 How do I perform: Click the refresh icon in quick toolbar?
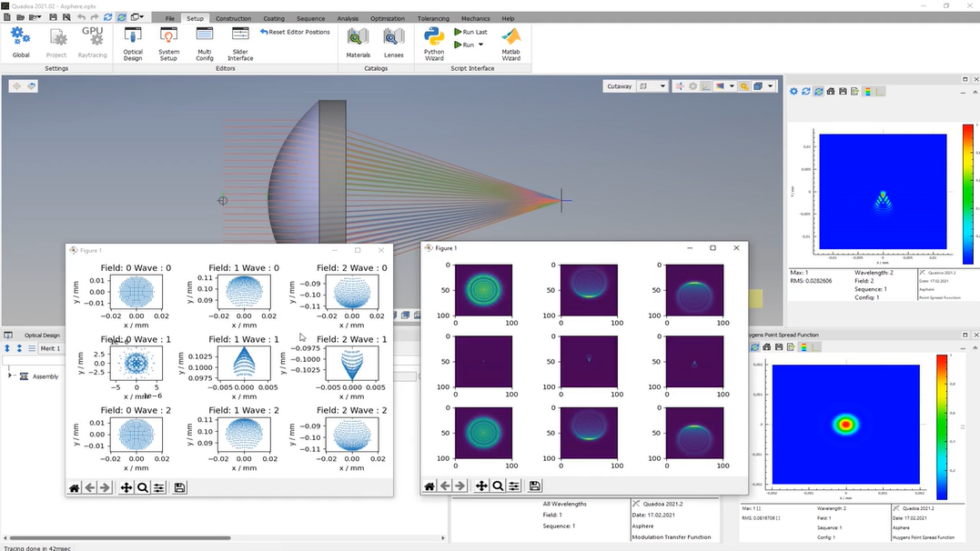click(108, 17)
